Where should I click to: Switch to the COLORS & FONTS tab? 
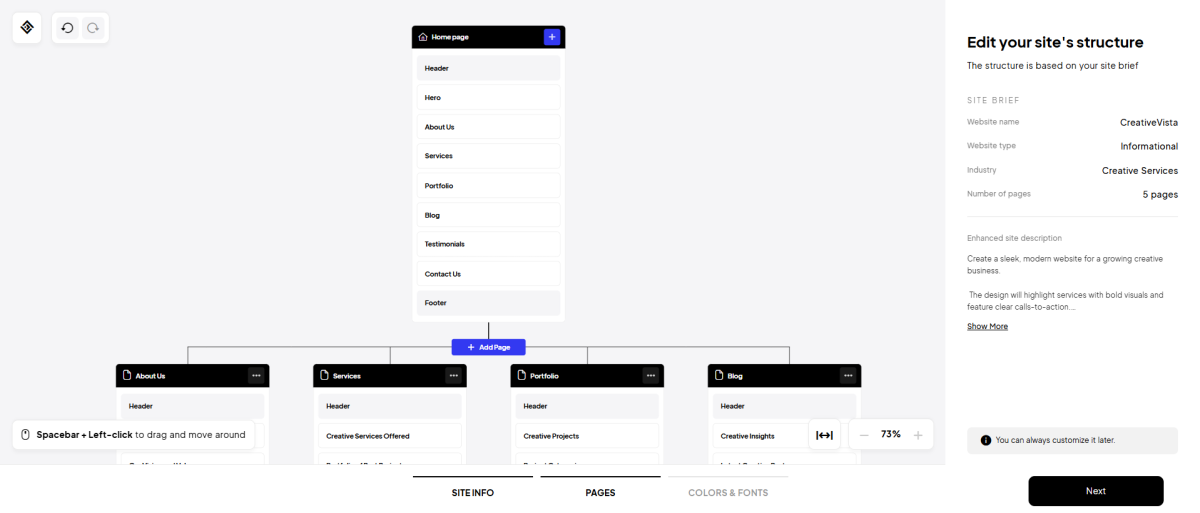[728, 493]
